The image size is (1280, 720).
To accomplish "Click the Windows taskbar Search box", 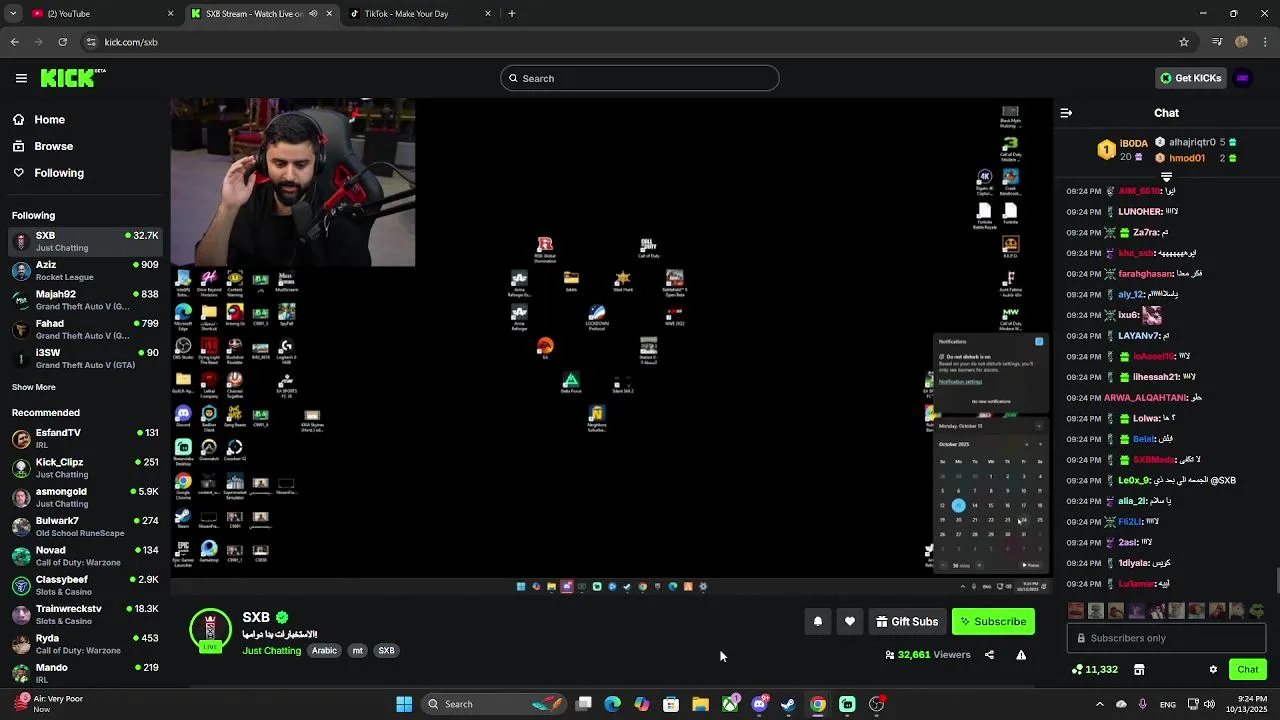I will point(494,704).
